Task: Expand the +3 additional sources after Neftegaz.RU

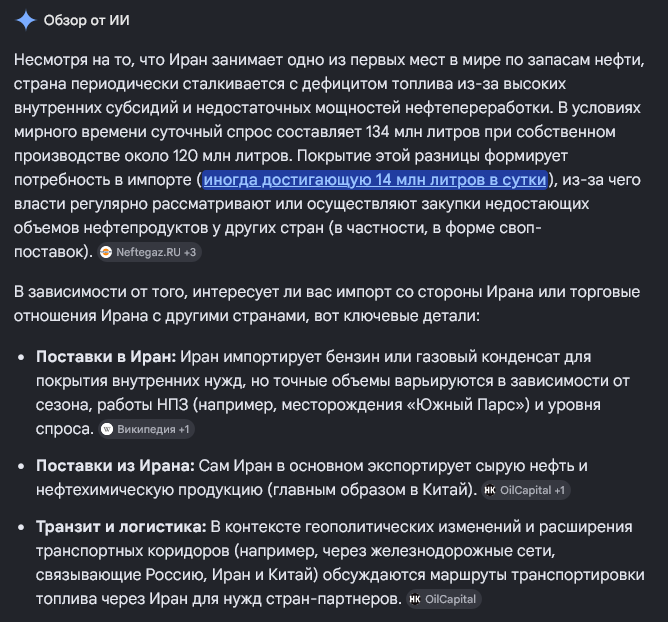Action: point(190,252)
